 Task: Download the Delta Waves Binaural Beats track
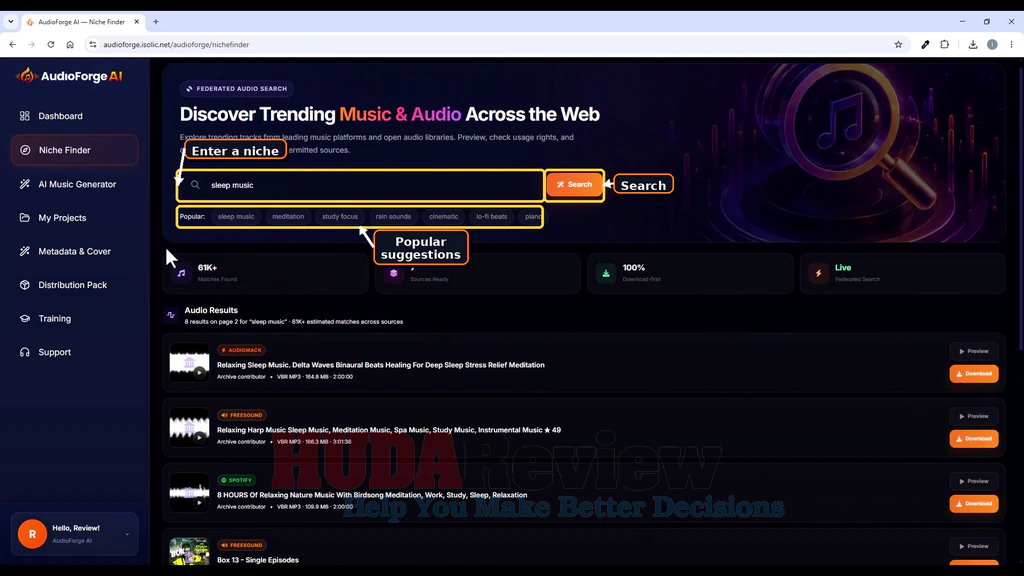tap(974, 374)
